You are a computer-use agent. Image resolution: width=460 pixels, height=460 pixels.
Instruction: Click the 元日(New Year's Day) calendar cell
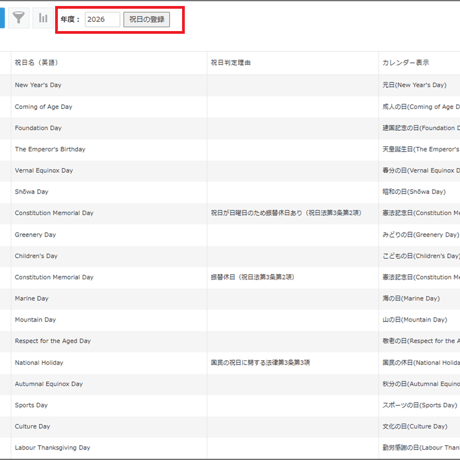pyautogui.click(x=419, y=85)
